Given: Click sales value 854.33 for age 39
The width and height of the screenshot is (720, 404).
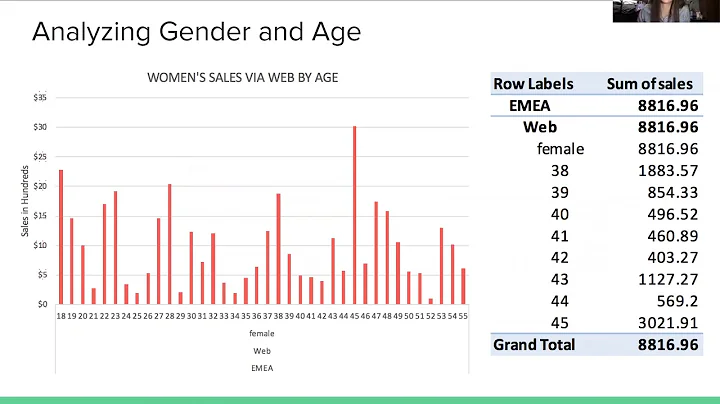Looking at the screenshot, I should [x=672, y=192].
